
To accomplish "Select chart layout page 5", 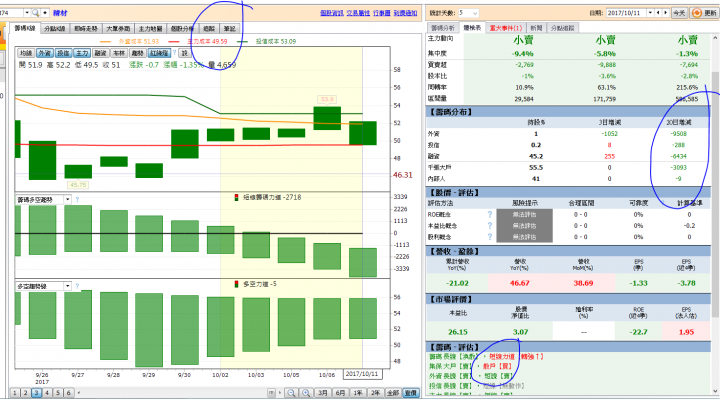I will coord(58,393).
